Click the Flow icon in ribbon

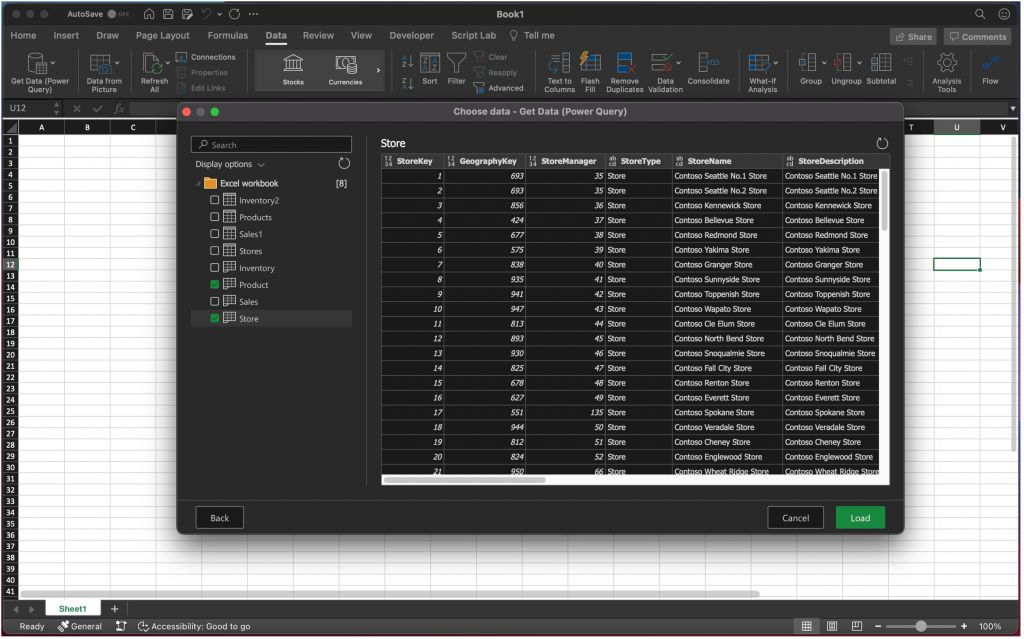(991, 63)
